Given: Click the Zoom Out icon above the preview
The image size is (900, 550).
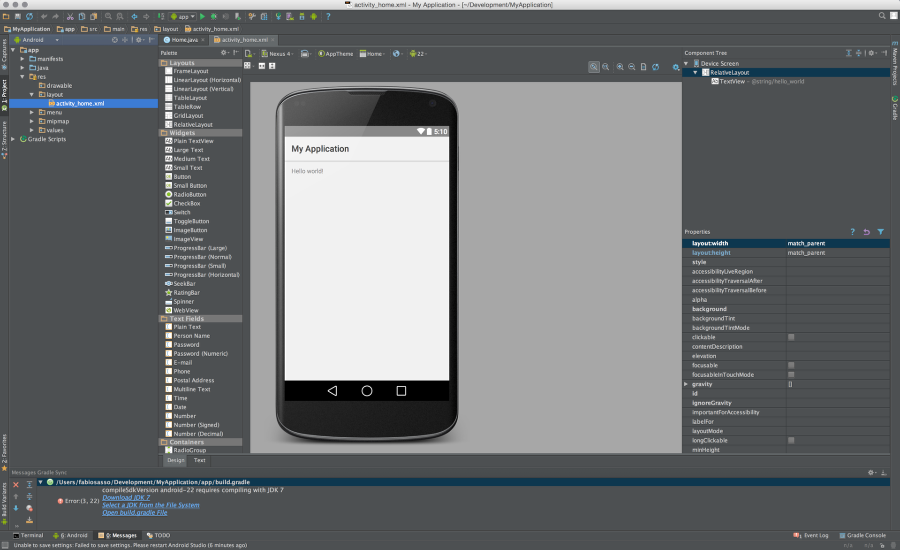Looking at the screenshot, I should pos(631,67).
